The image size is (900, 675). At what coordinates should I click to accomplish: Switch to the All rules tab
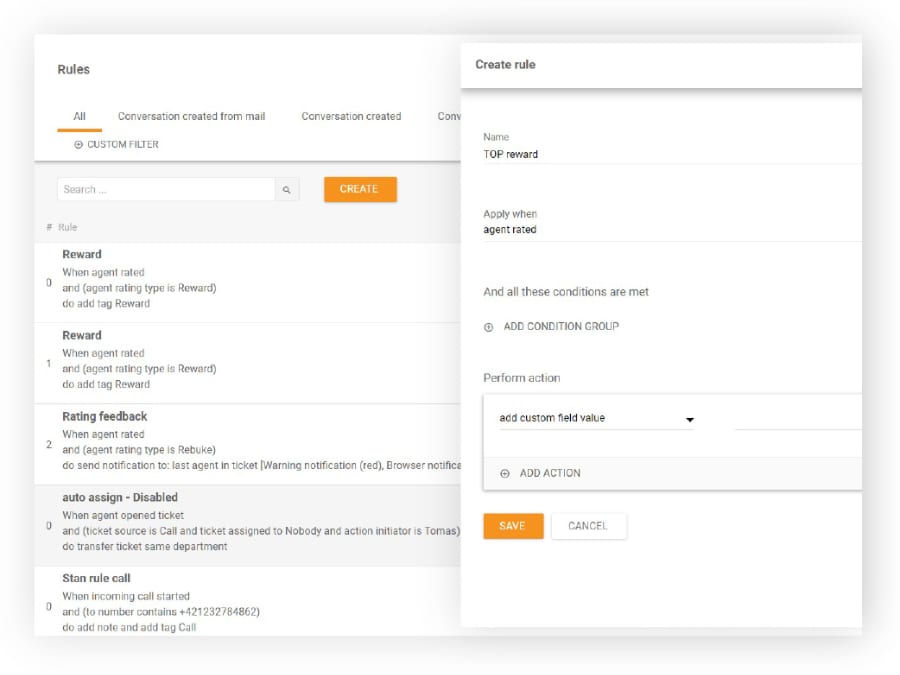[x=79, y=117]
